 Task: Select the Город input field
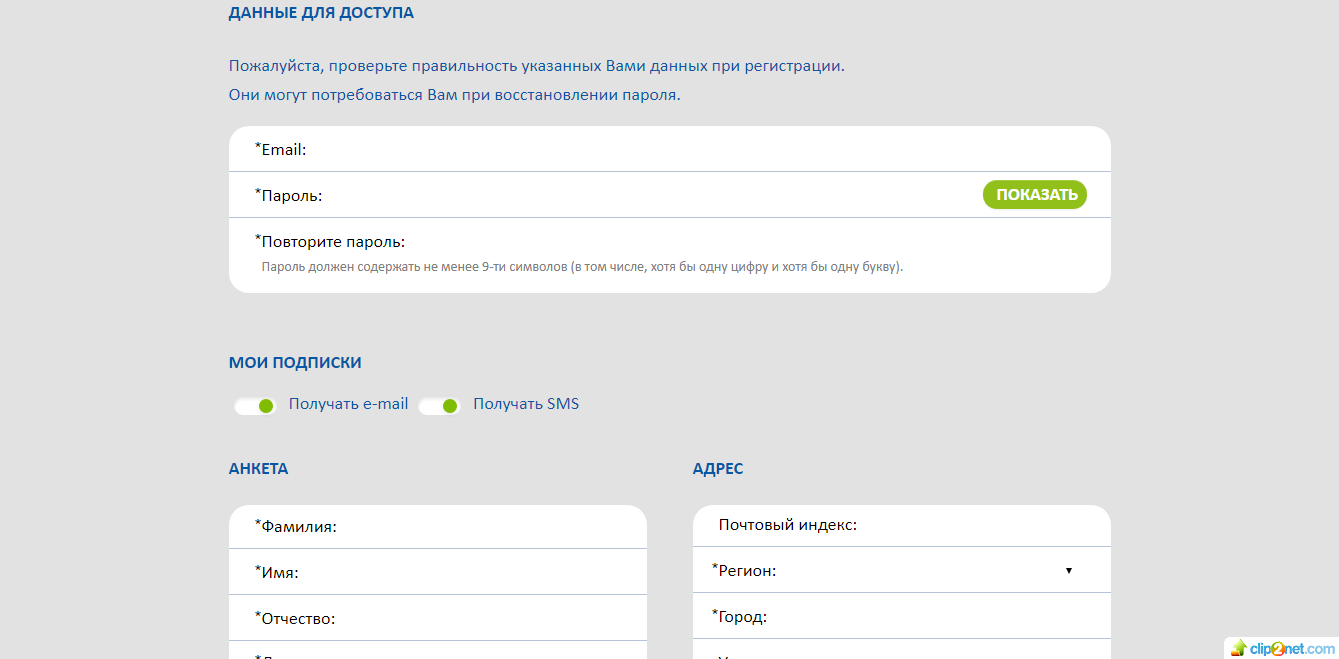(x=920, y=617)
